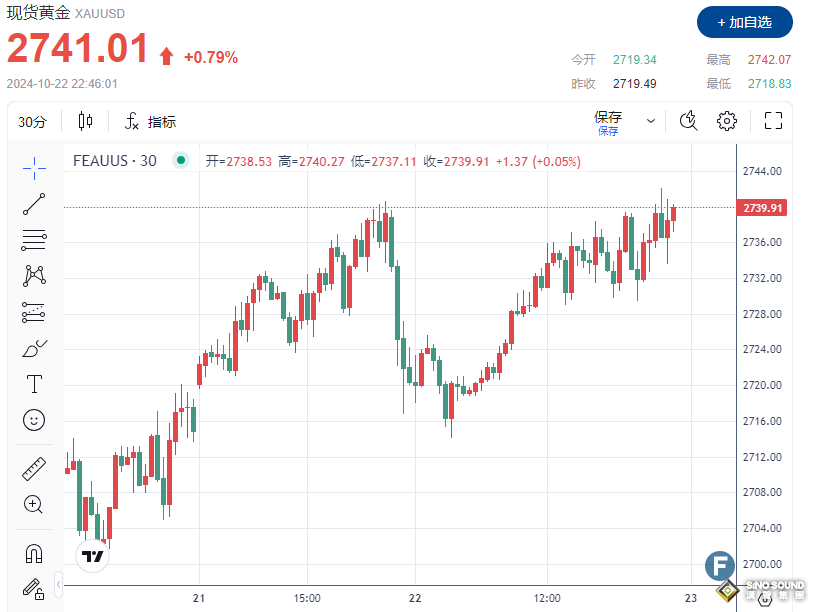Viewport: 814px width, 612px height.
Task: Open chart settings with the gear icon
Action: [x=727, y=121]
